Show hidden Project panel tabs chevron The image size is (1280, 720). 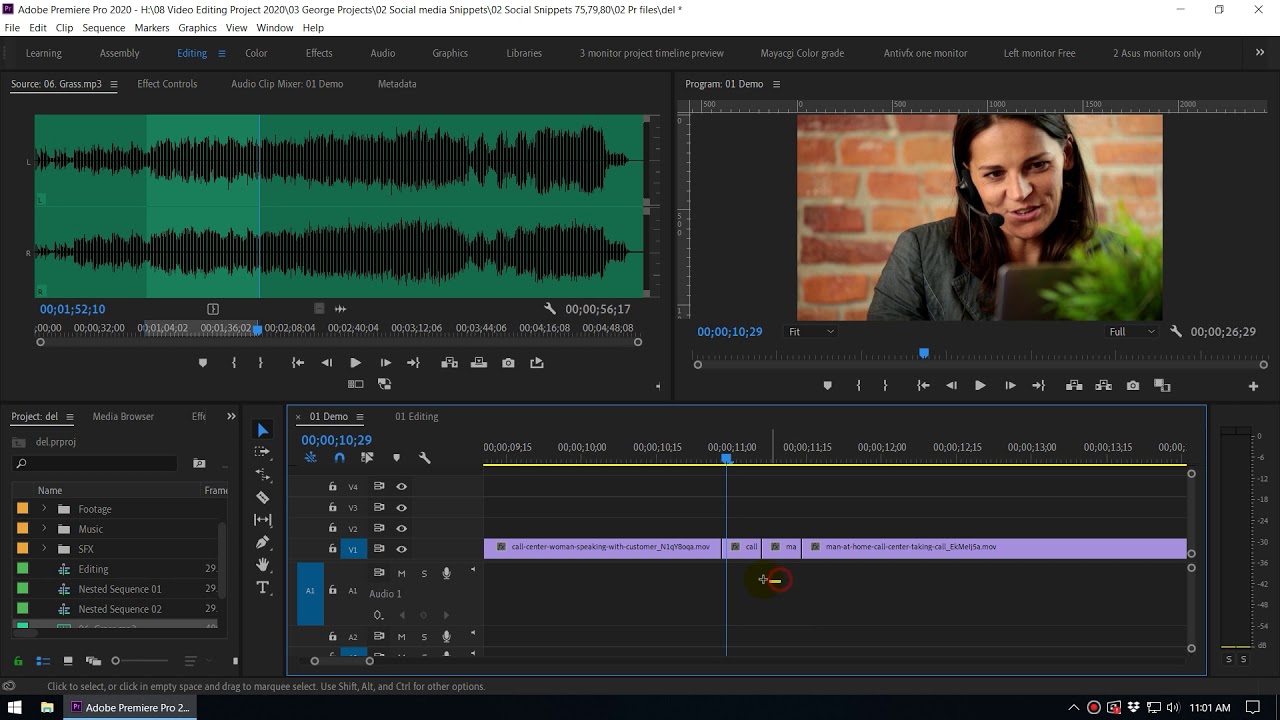point(231,416)
